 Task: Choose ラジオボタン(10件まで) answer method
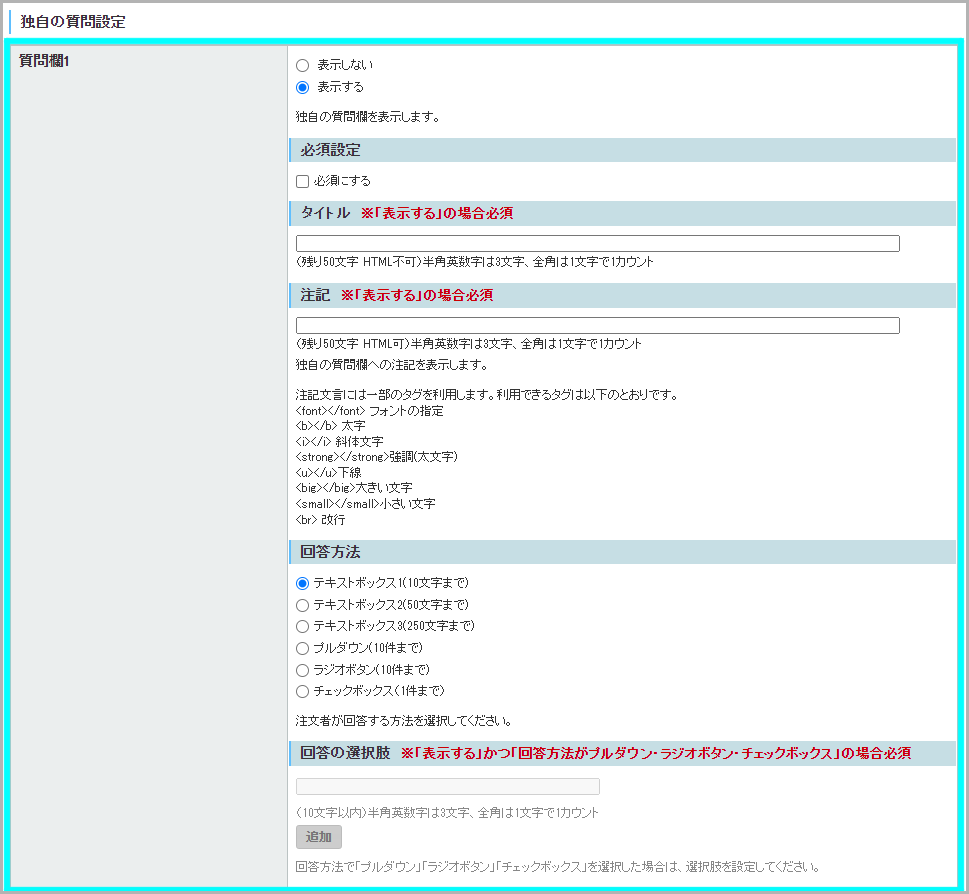pos(302,670)
